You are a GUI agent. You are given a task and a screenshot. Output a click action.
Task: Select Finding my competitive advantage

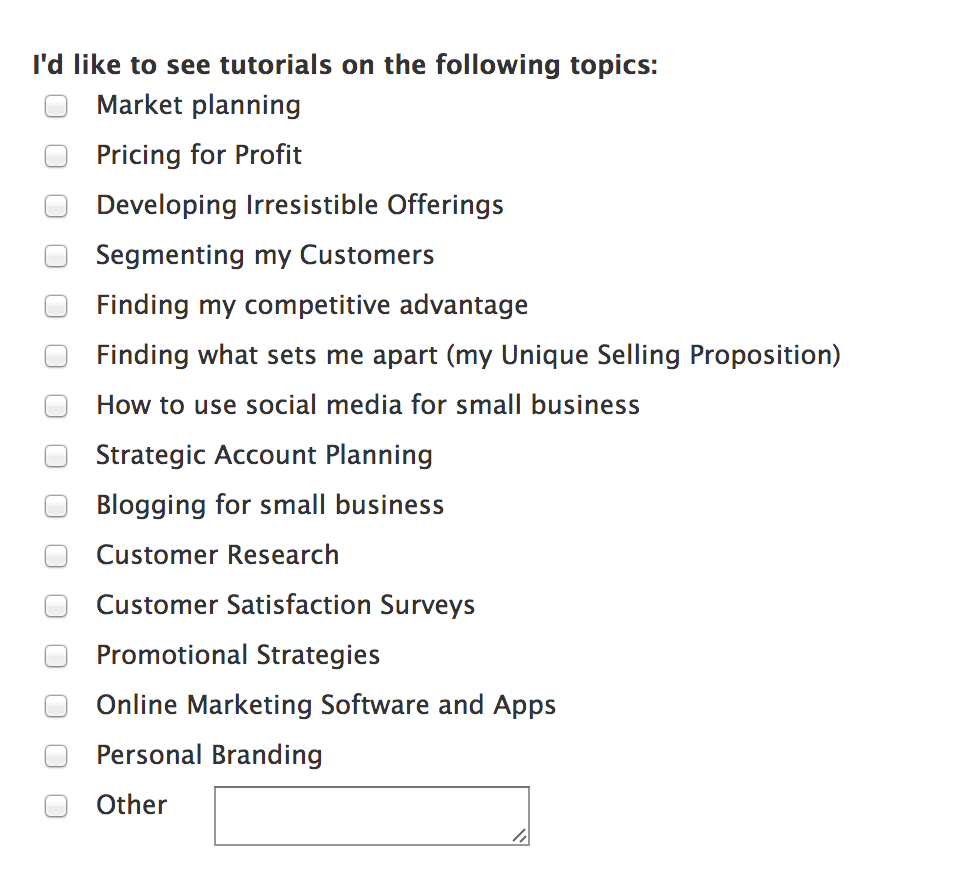(56, 306)
